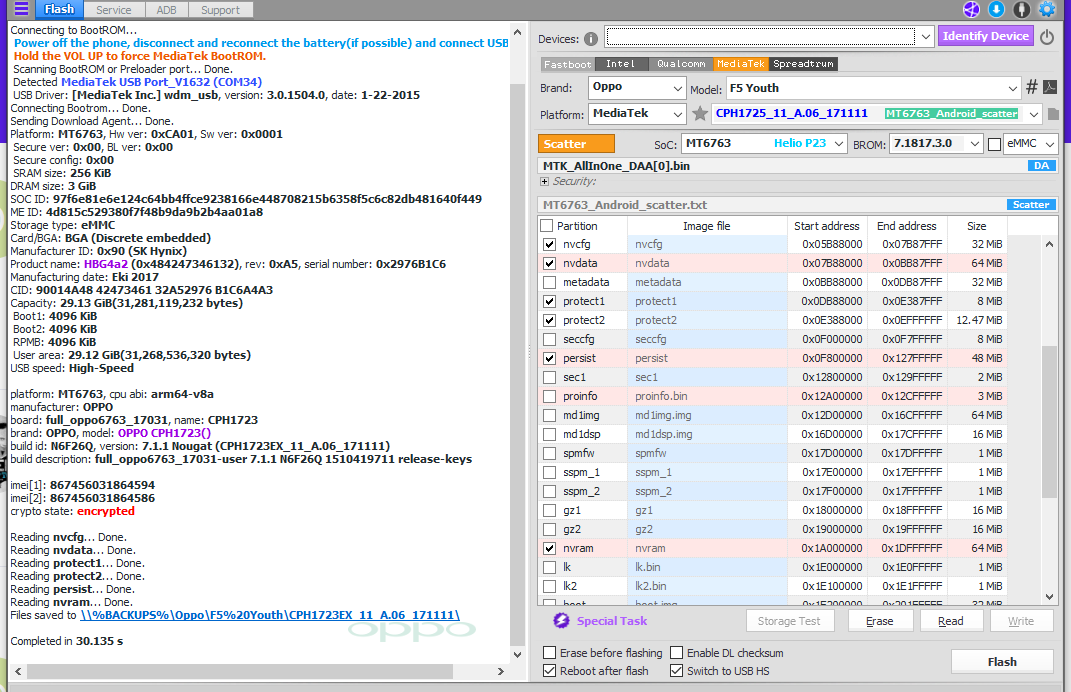Open the backup files saved path link
Screen dimensions: 1071x692
click(x=270, y=615)
